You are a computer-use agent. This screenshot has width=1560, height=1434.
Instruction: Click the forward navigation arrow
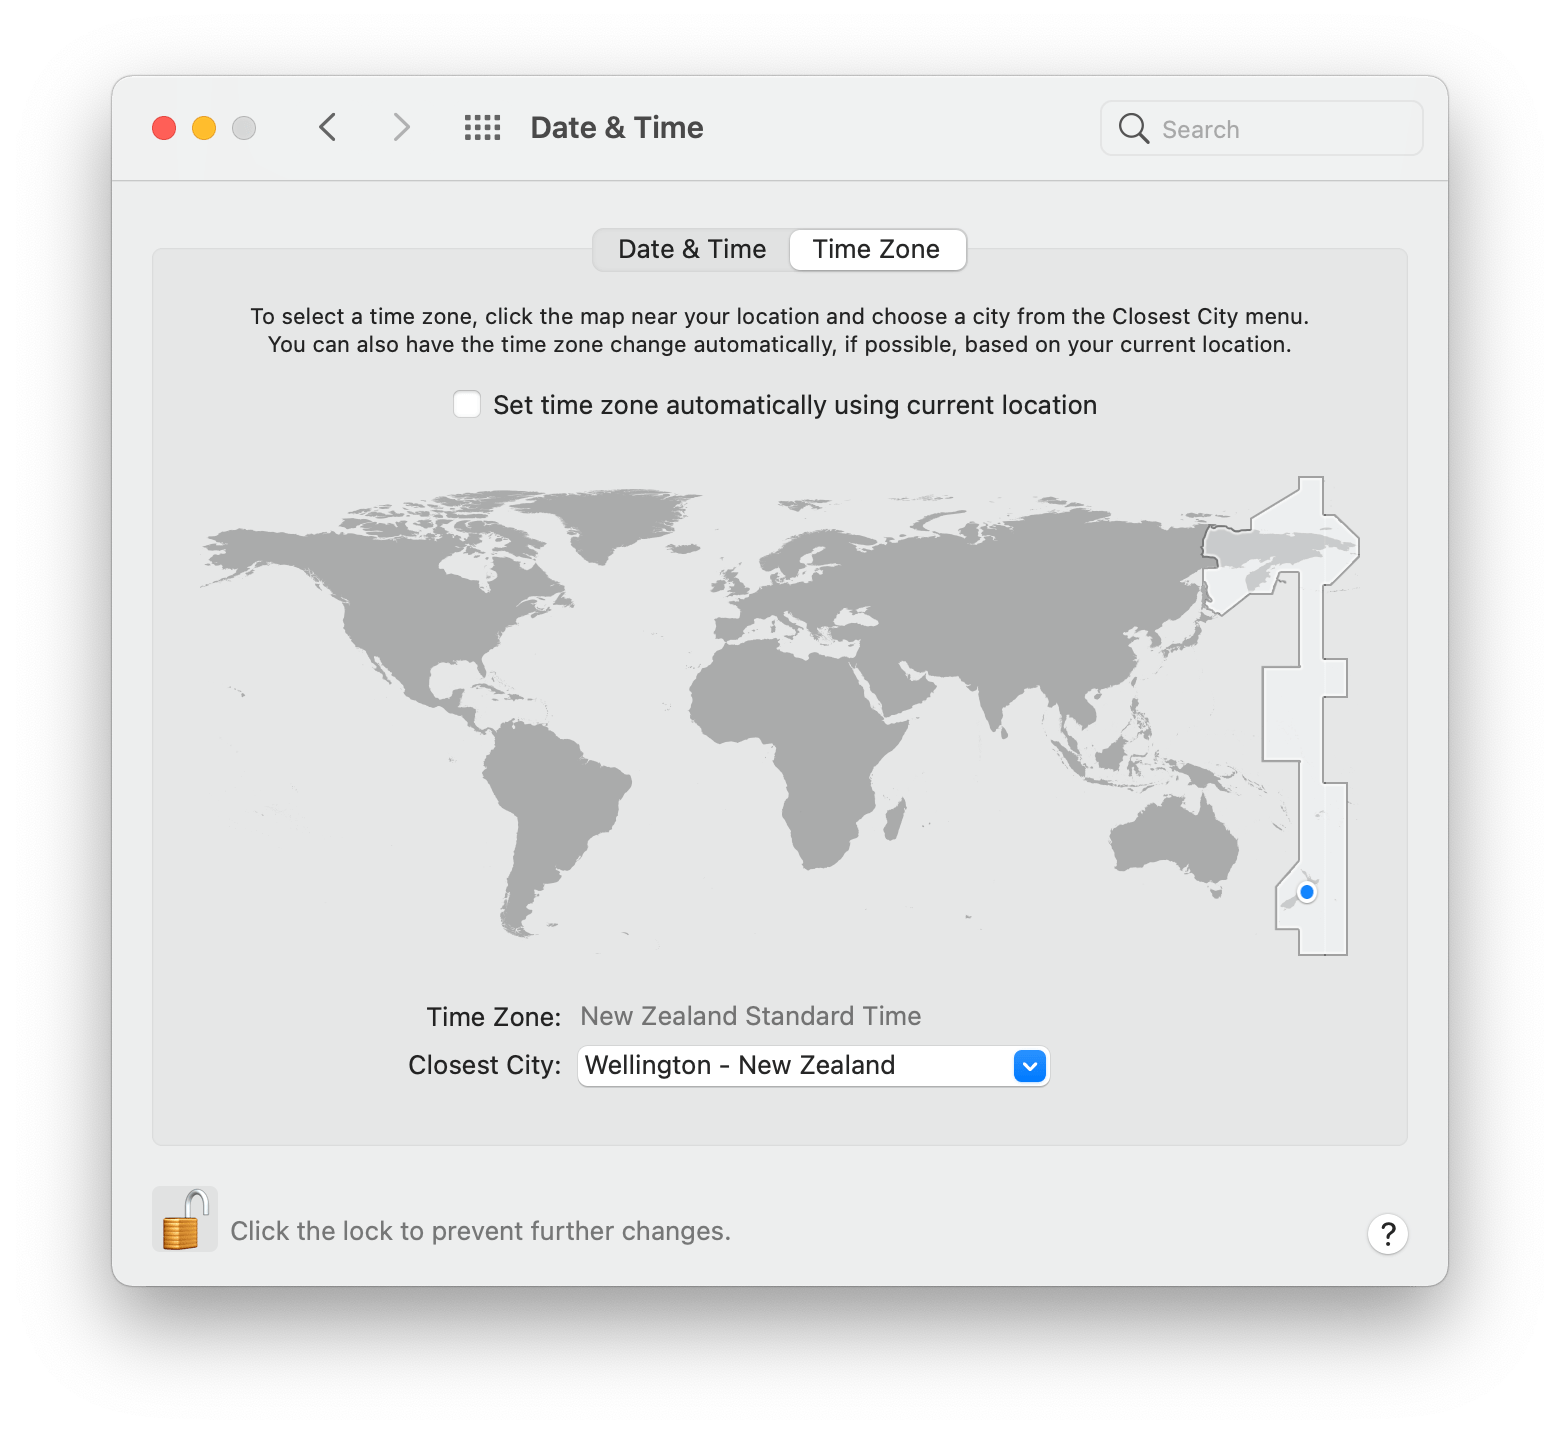coord(400,127)
